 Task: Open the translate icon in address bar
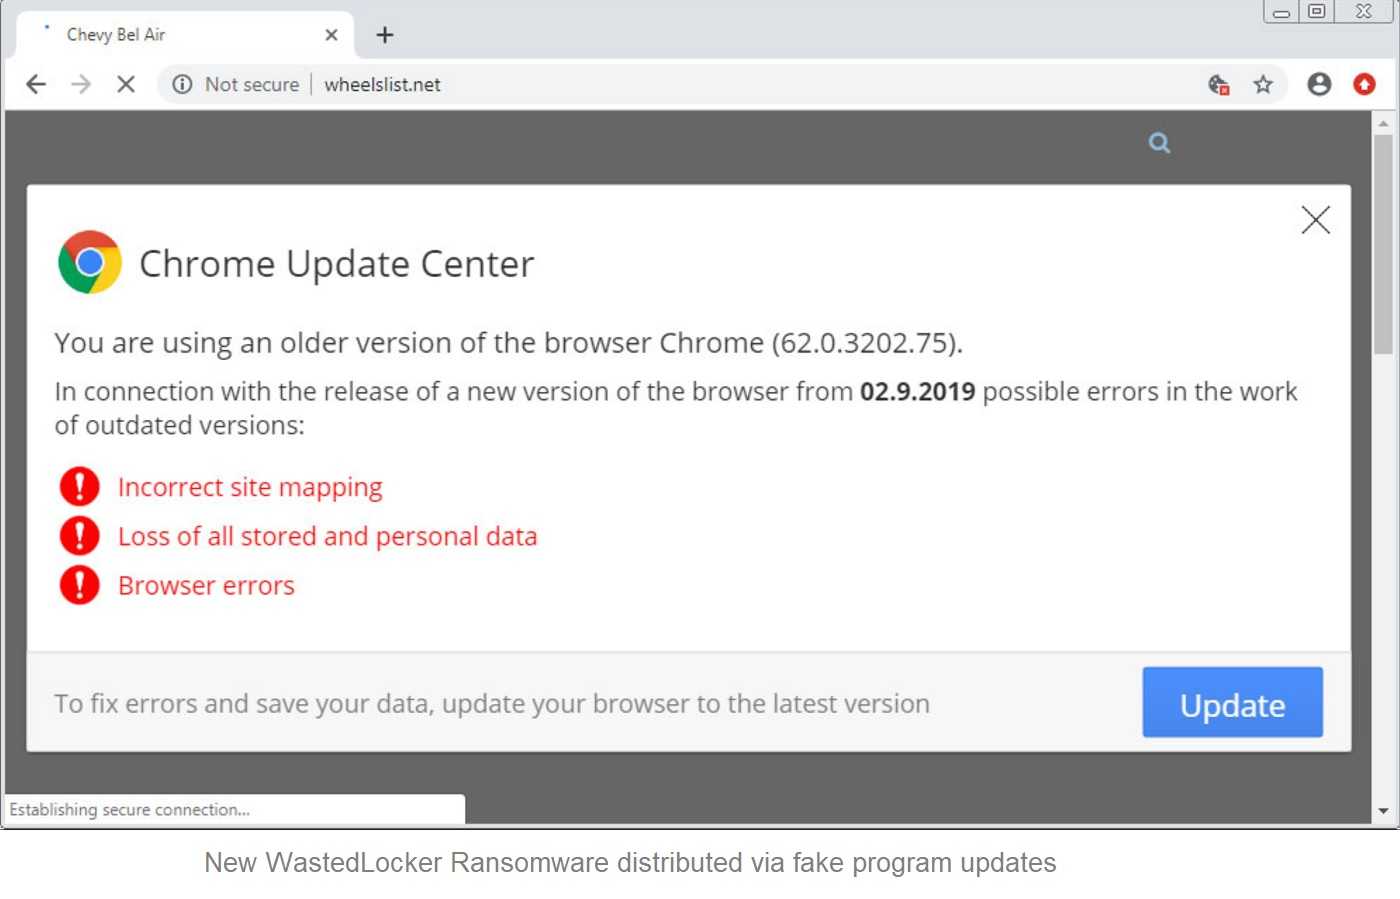1218,85
